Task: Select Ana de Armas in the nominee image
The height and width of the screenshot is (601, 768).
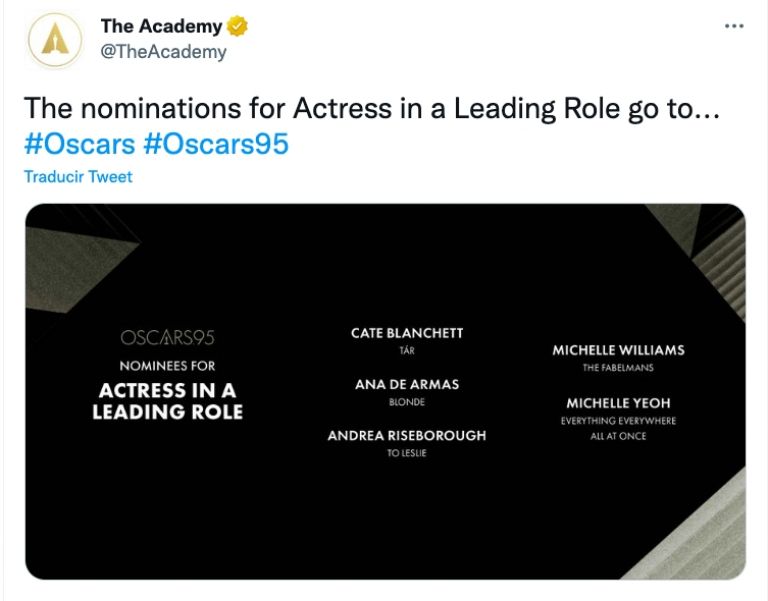Action: (407, 384)
